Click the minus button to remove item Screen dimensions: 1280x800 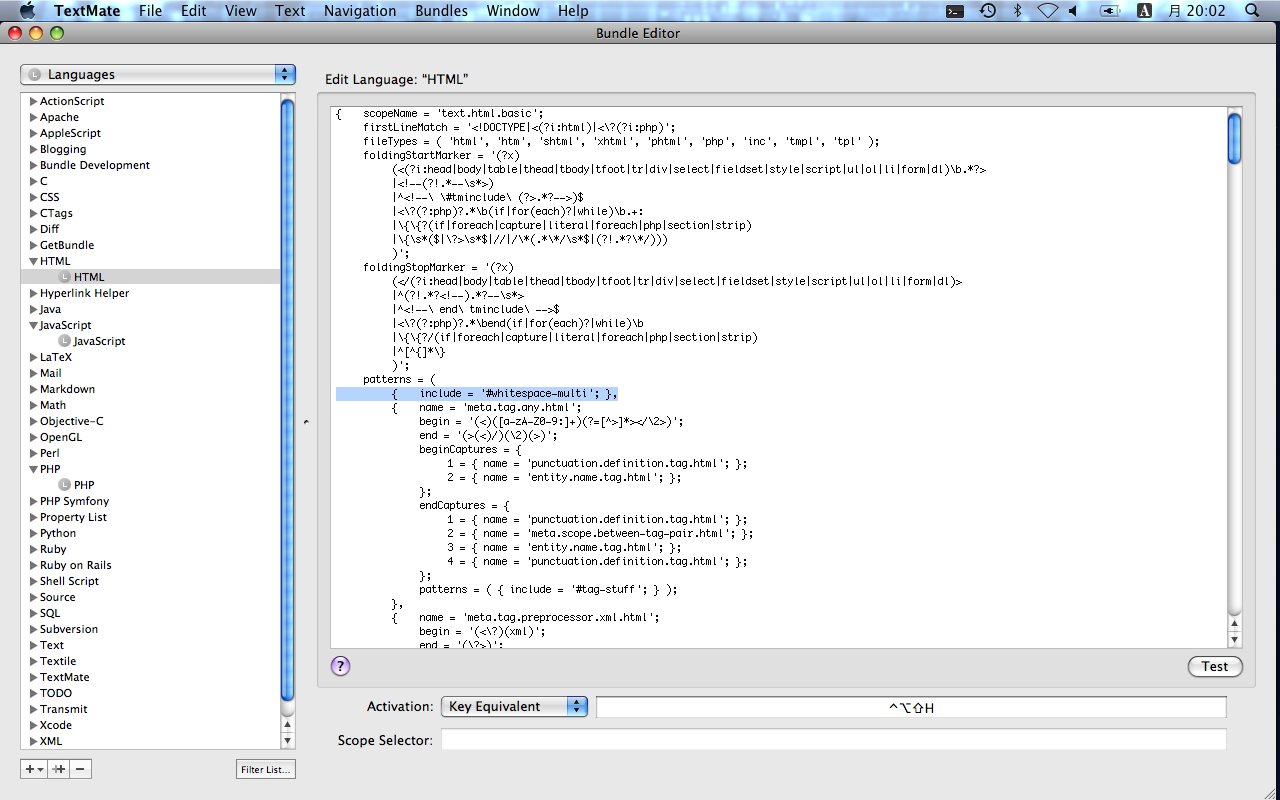pos(81,769)
